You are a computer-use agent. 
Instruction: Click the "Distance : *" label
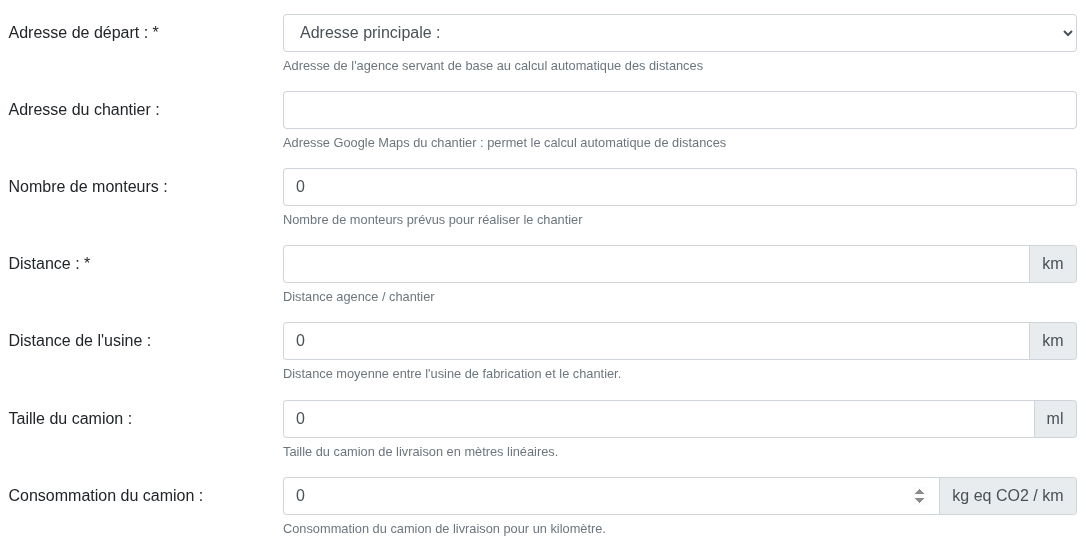[x=50, y=264]
